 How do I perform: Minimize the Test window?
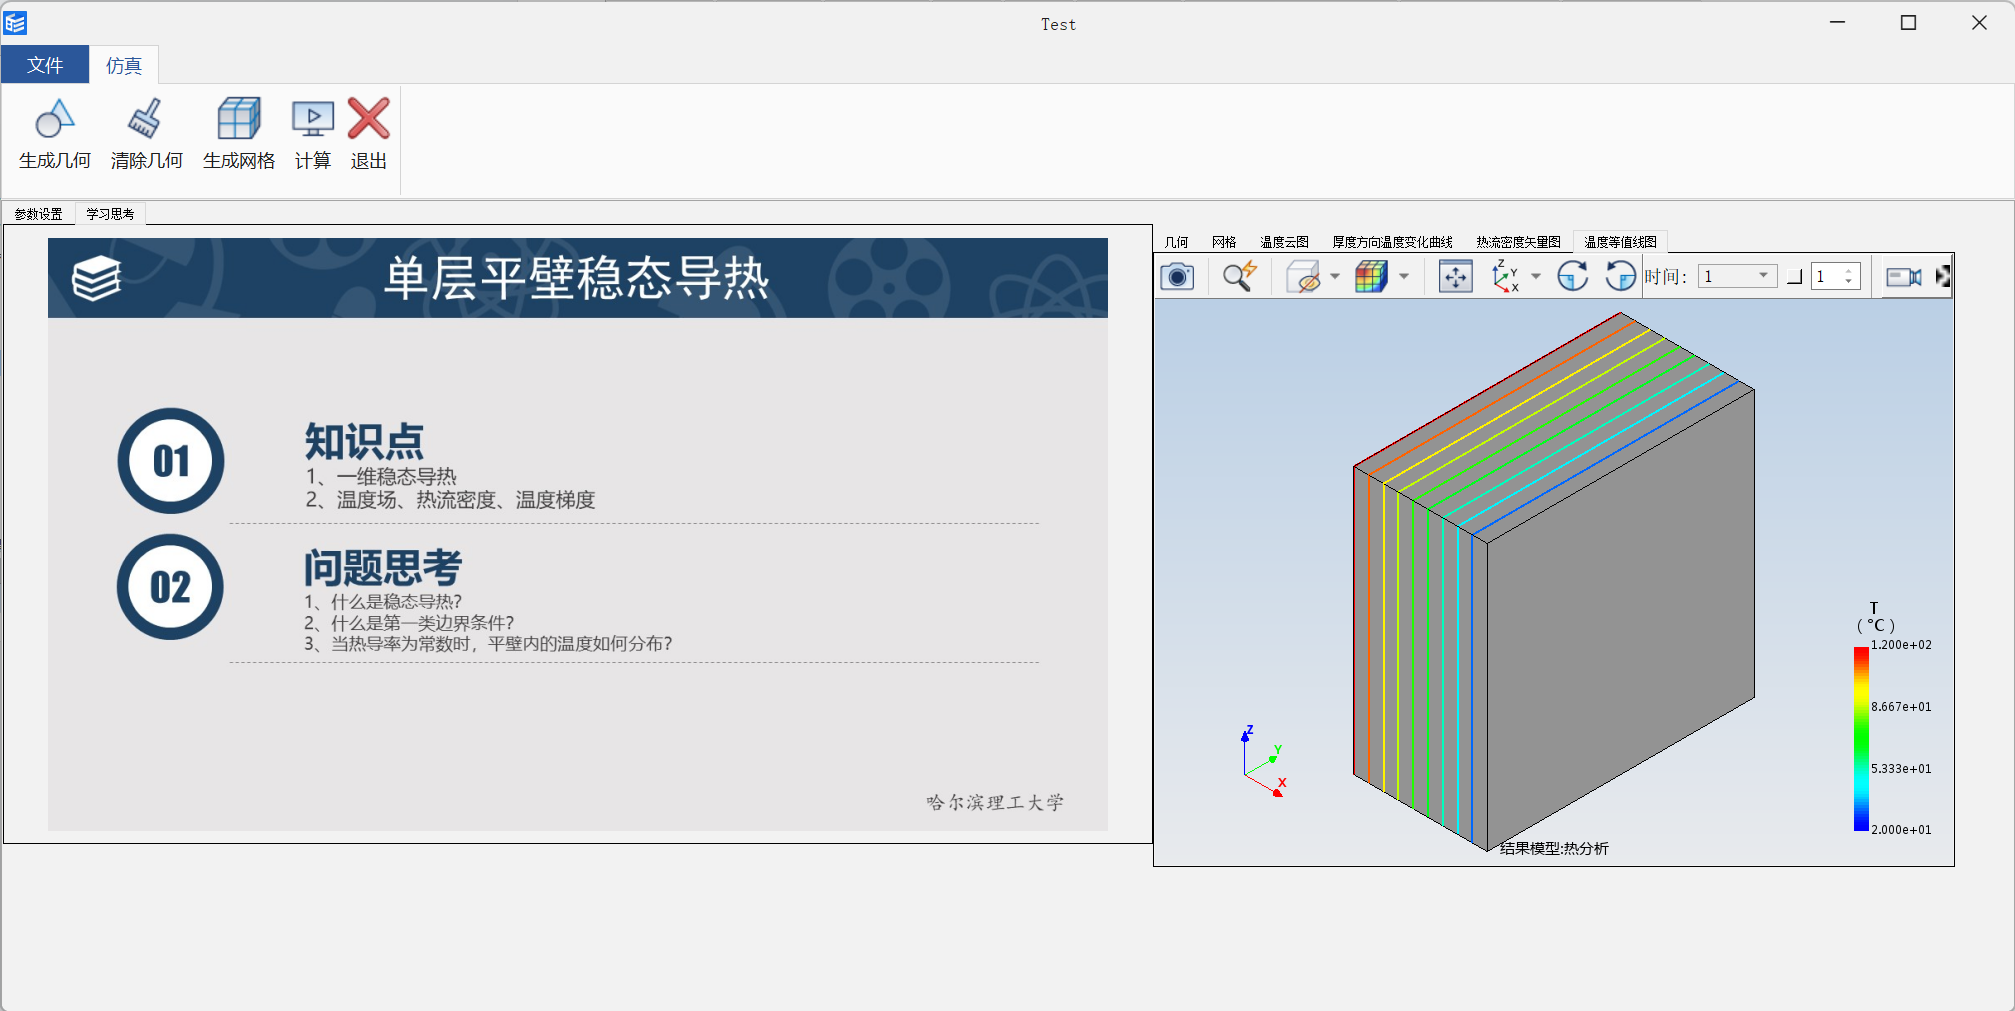click(x=1837, y=23)
